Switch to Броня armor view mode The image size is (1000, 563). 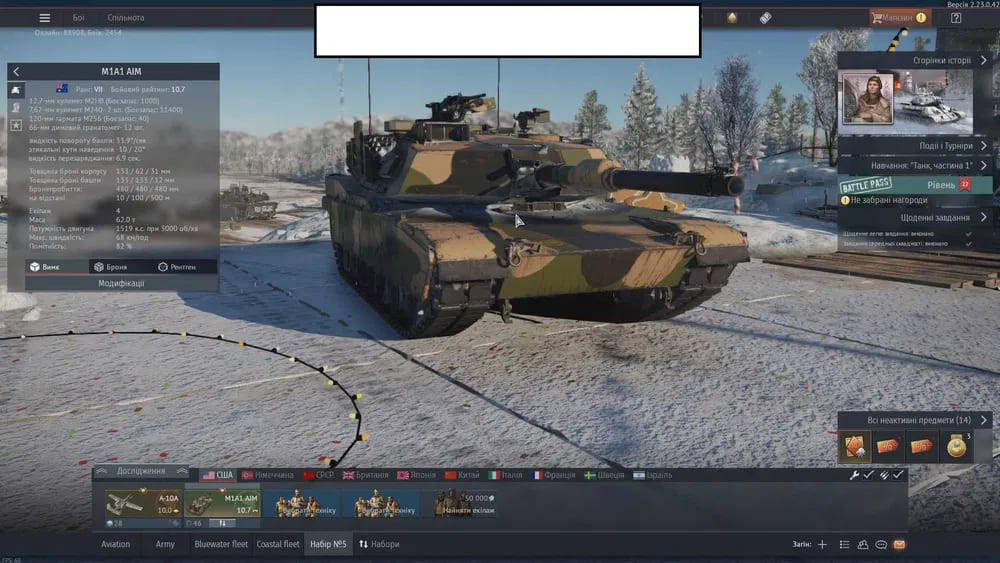coord(110,267)
